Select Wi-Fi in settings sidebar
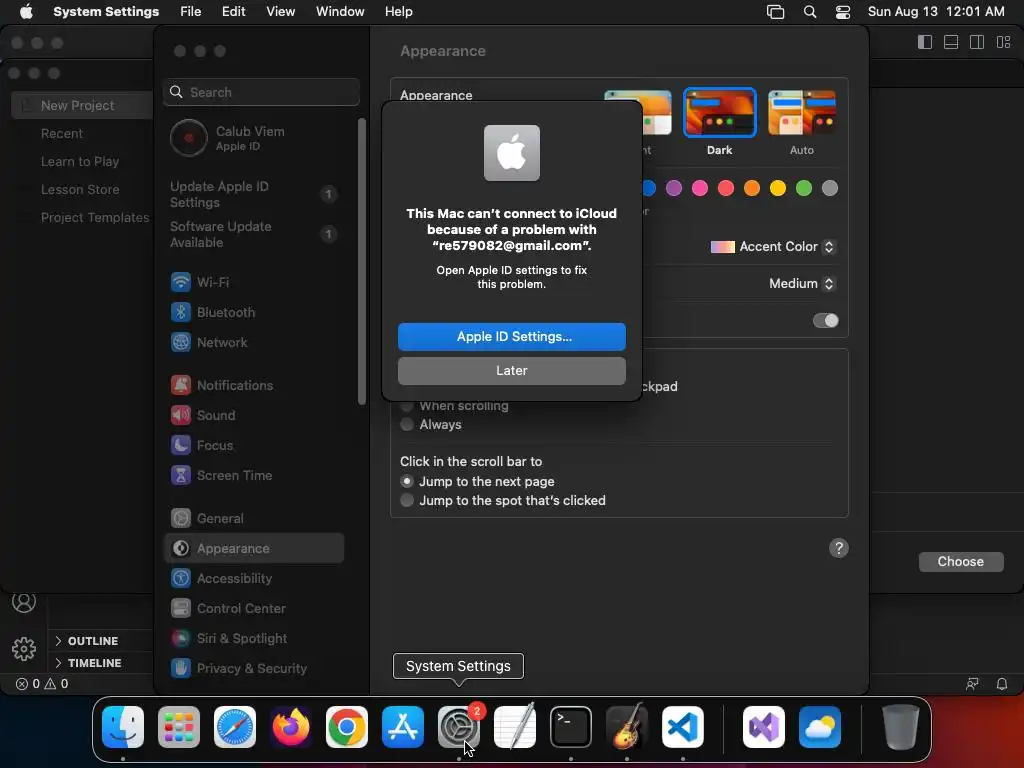 tap(255, 282)
